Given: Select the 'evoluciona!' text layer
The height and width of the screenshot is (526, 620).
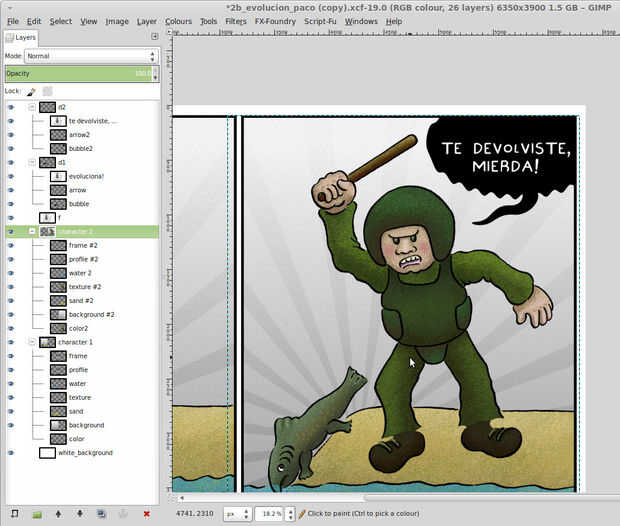Looking at the screenshot, I should coord(86,176).
